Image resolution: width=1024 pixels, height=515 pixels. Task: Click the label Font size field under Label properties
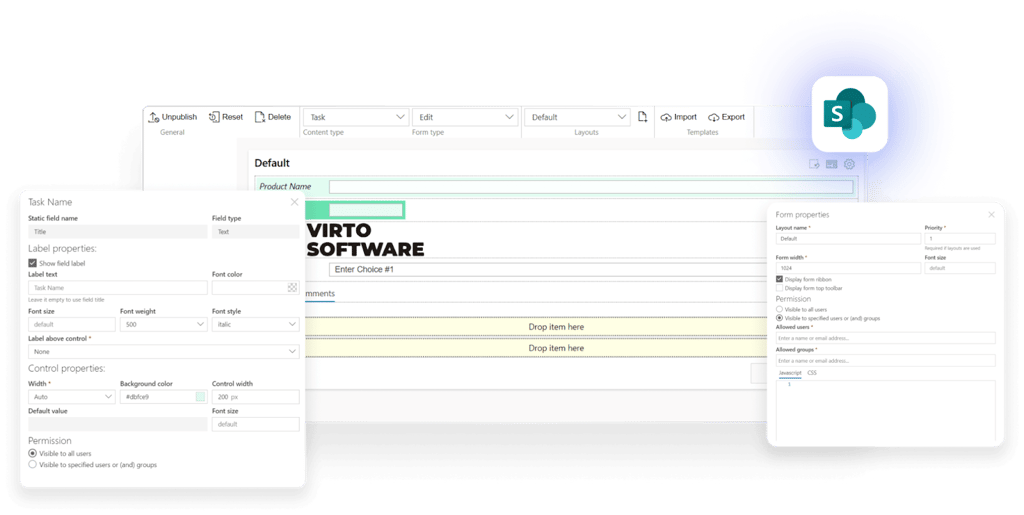[71, 324]
